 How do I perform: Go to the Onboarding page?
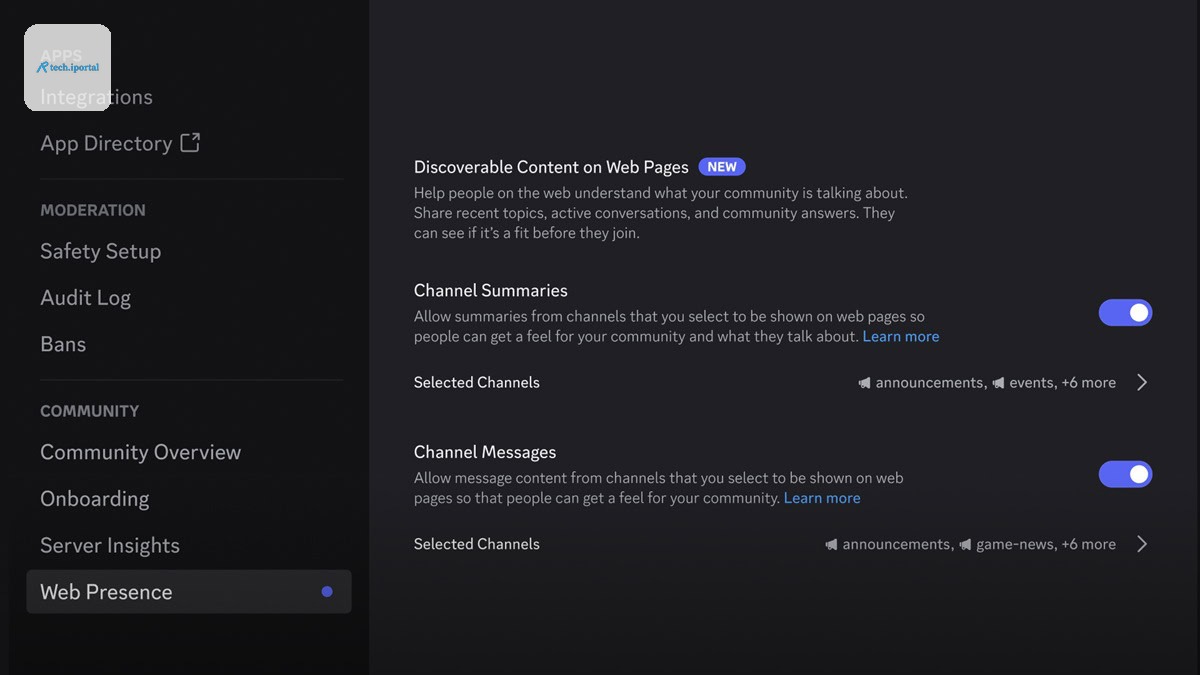[x=94, y=499]
